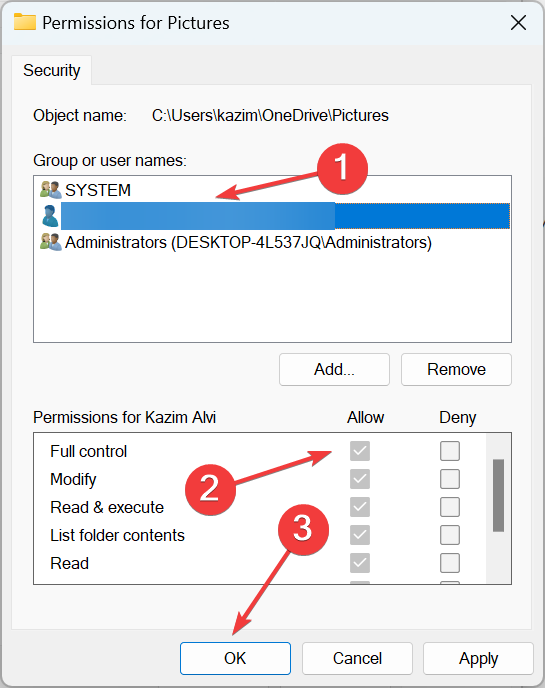Click the Add... button
This screenshot has width=545, height=688.
[334, 369]
